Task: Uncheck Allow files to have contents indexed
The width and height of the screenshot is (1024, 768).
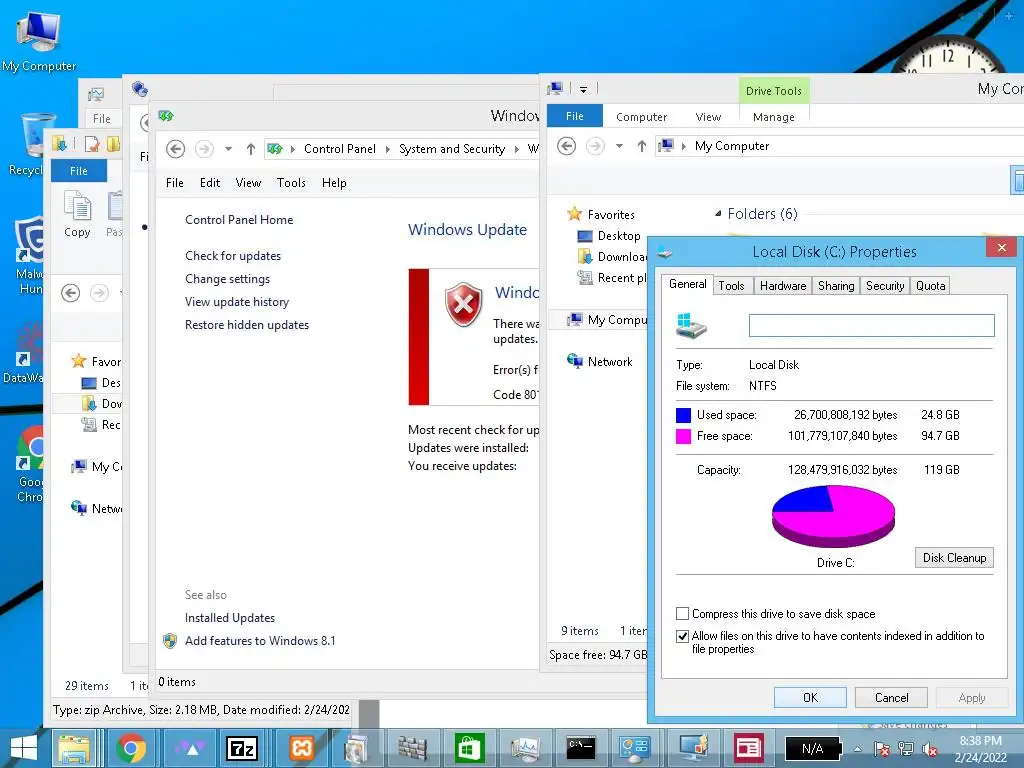Action: pyautogui.click(x=682, y=636)
